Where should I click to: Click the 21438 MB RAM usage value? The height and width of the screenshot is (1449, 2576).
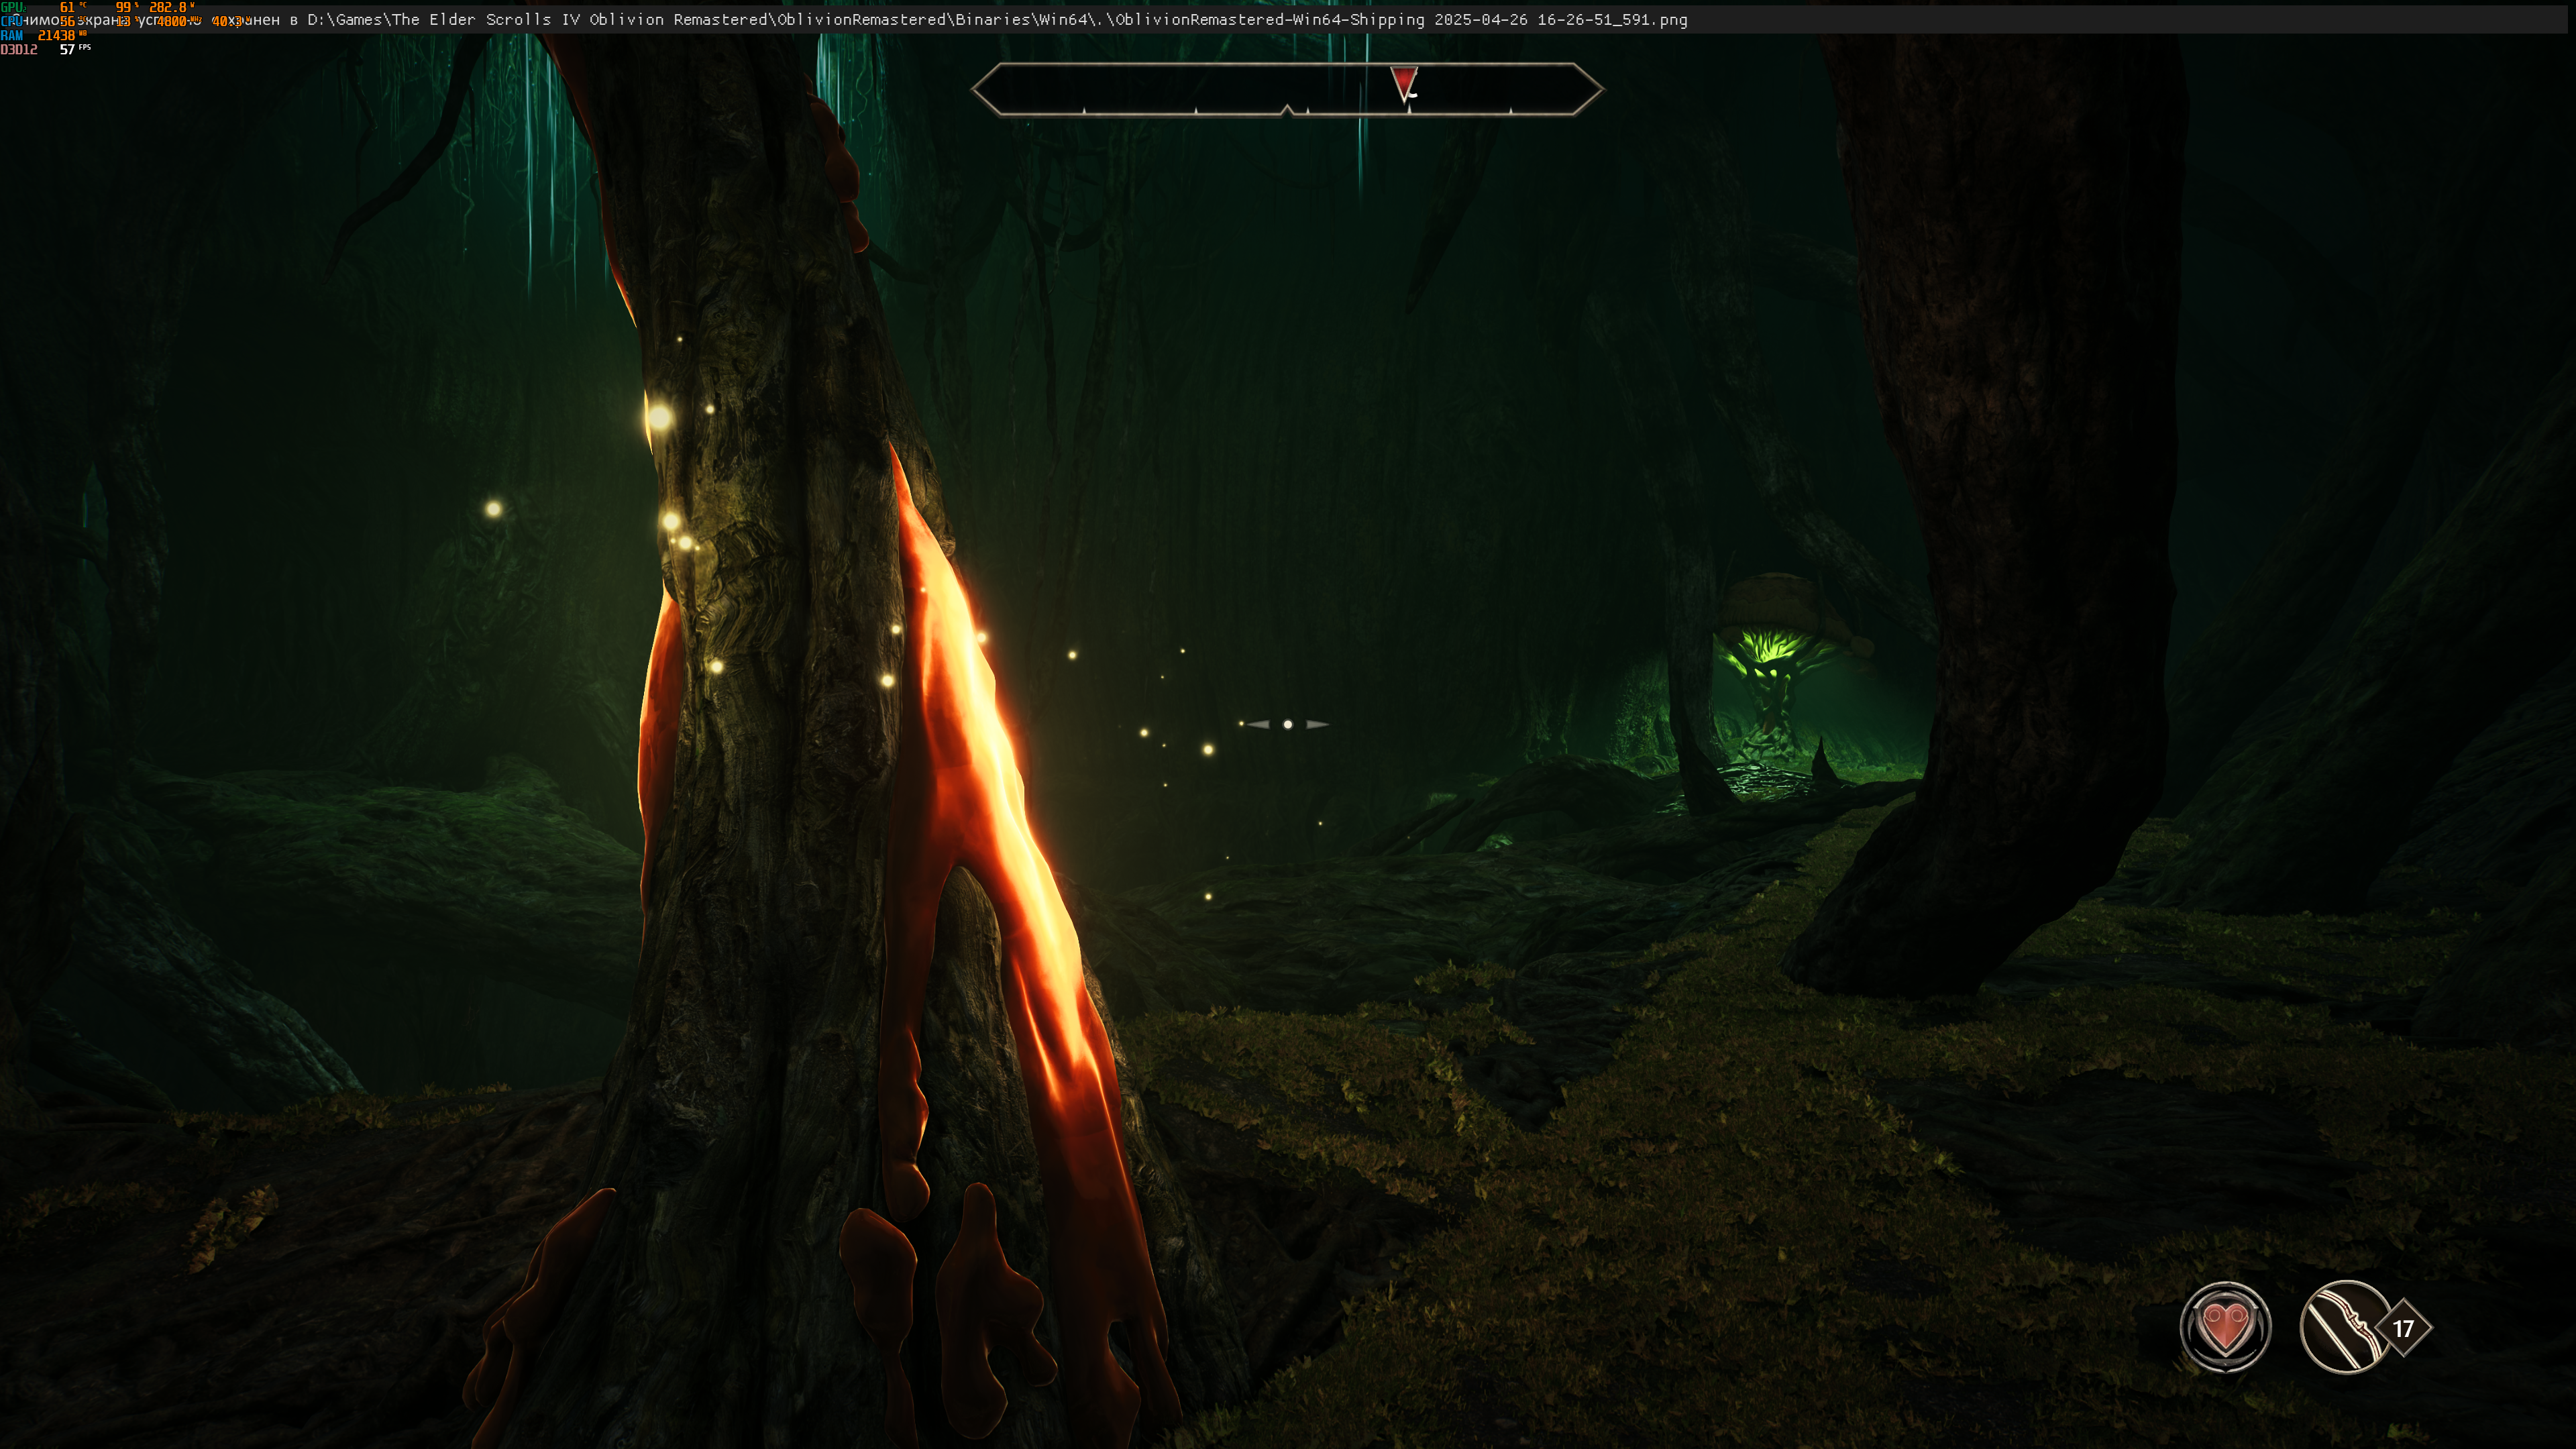pyautogui.click(x=57, y=35)
